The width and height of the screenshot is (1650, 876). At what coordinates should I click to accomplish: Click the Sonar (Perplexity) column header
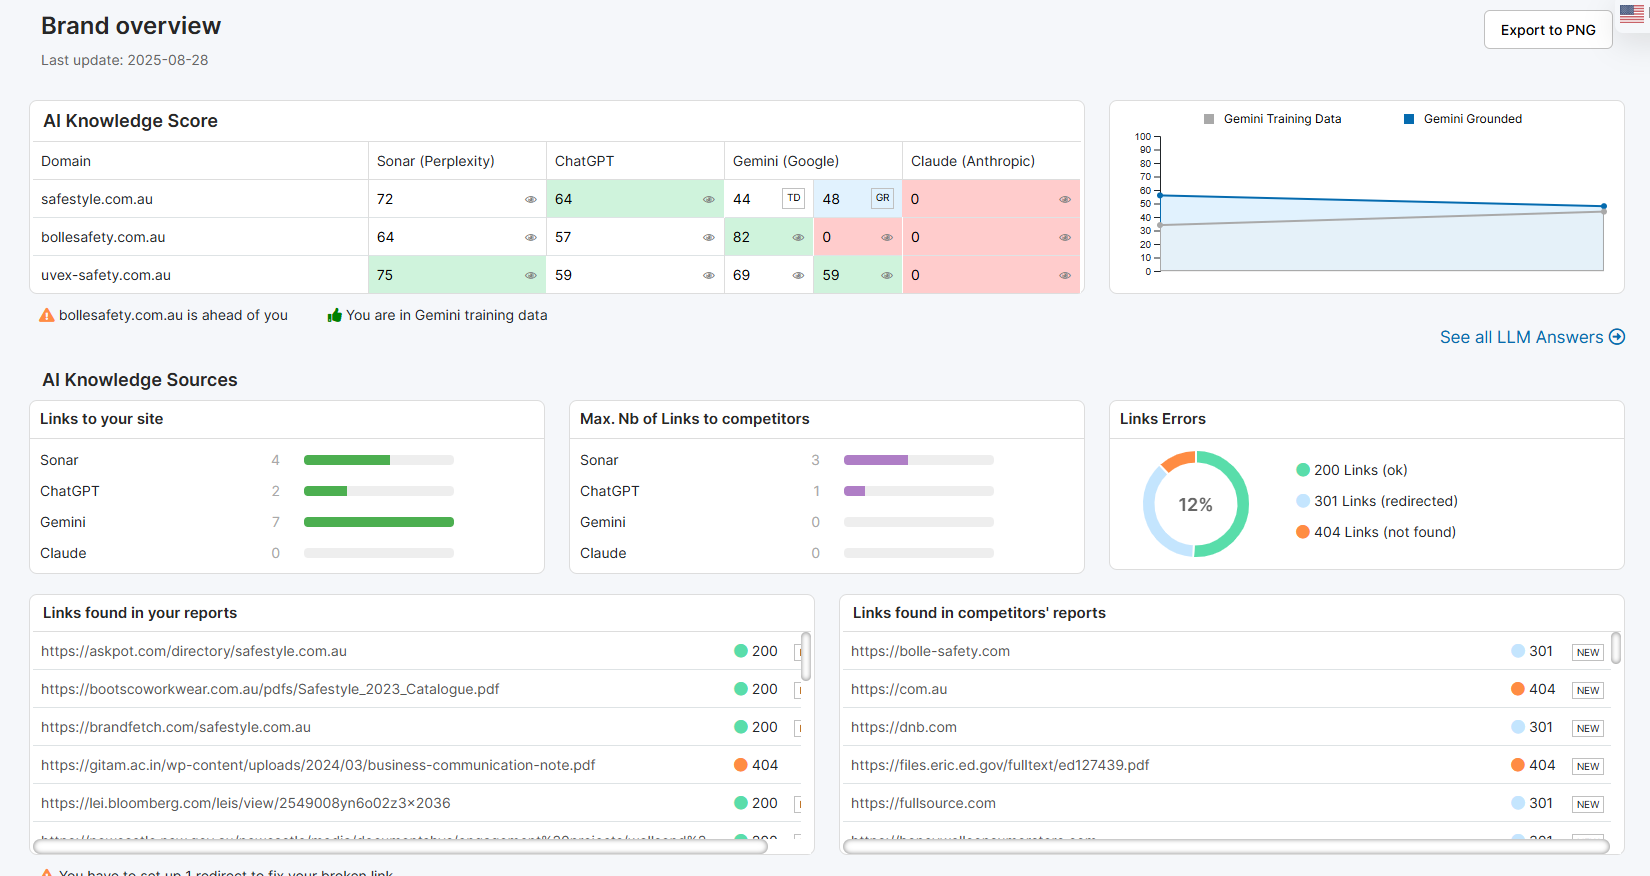(457, 161)
